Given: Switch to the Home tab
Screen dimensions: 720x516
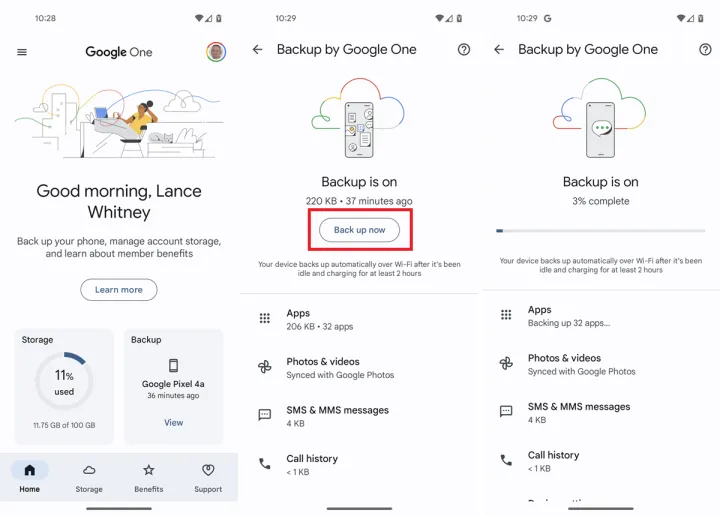Looking at the screenshot, I should 29,478.
